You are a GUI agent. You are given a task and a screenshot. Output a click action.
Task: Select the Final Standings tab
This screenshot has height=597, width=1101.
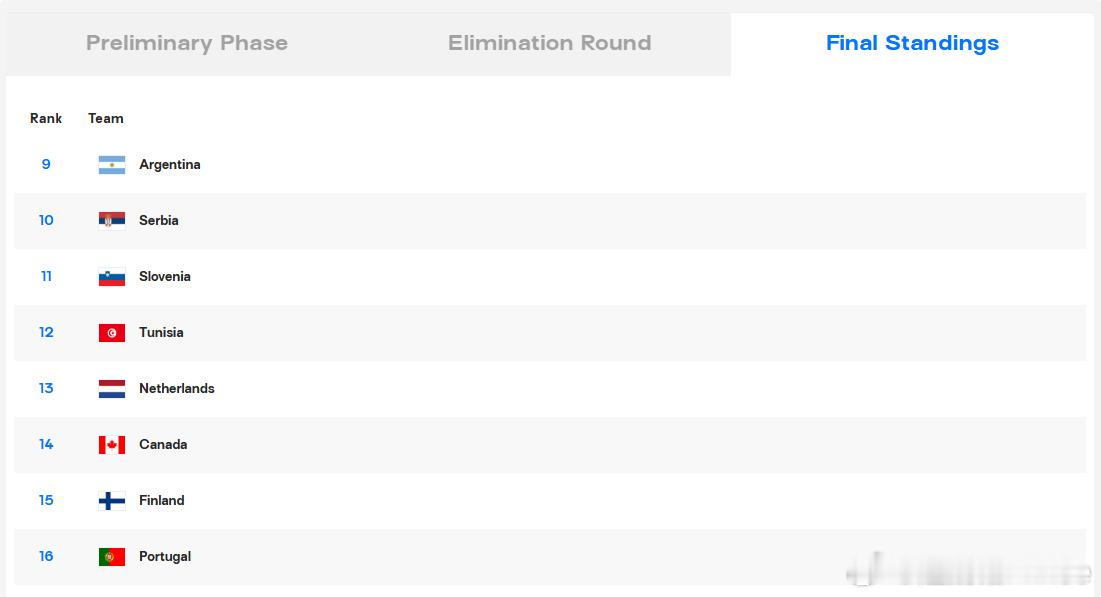click(x=912, y=44)
